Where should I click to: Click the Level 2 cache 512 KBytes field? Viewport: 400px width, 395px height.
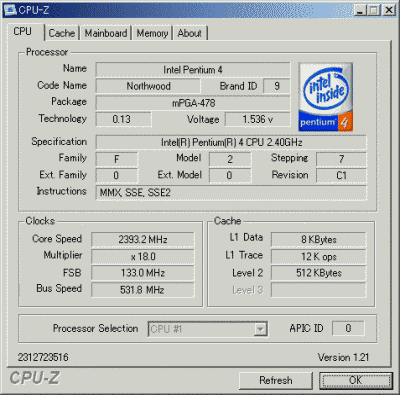[319, 273]
